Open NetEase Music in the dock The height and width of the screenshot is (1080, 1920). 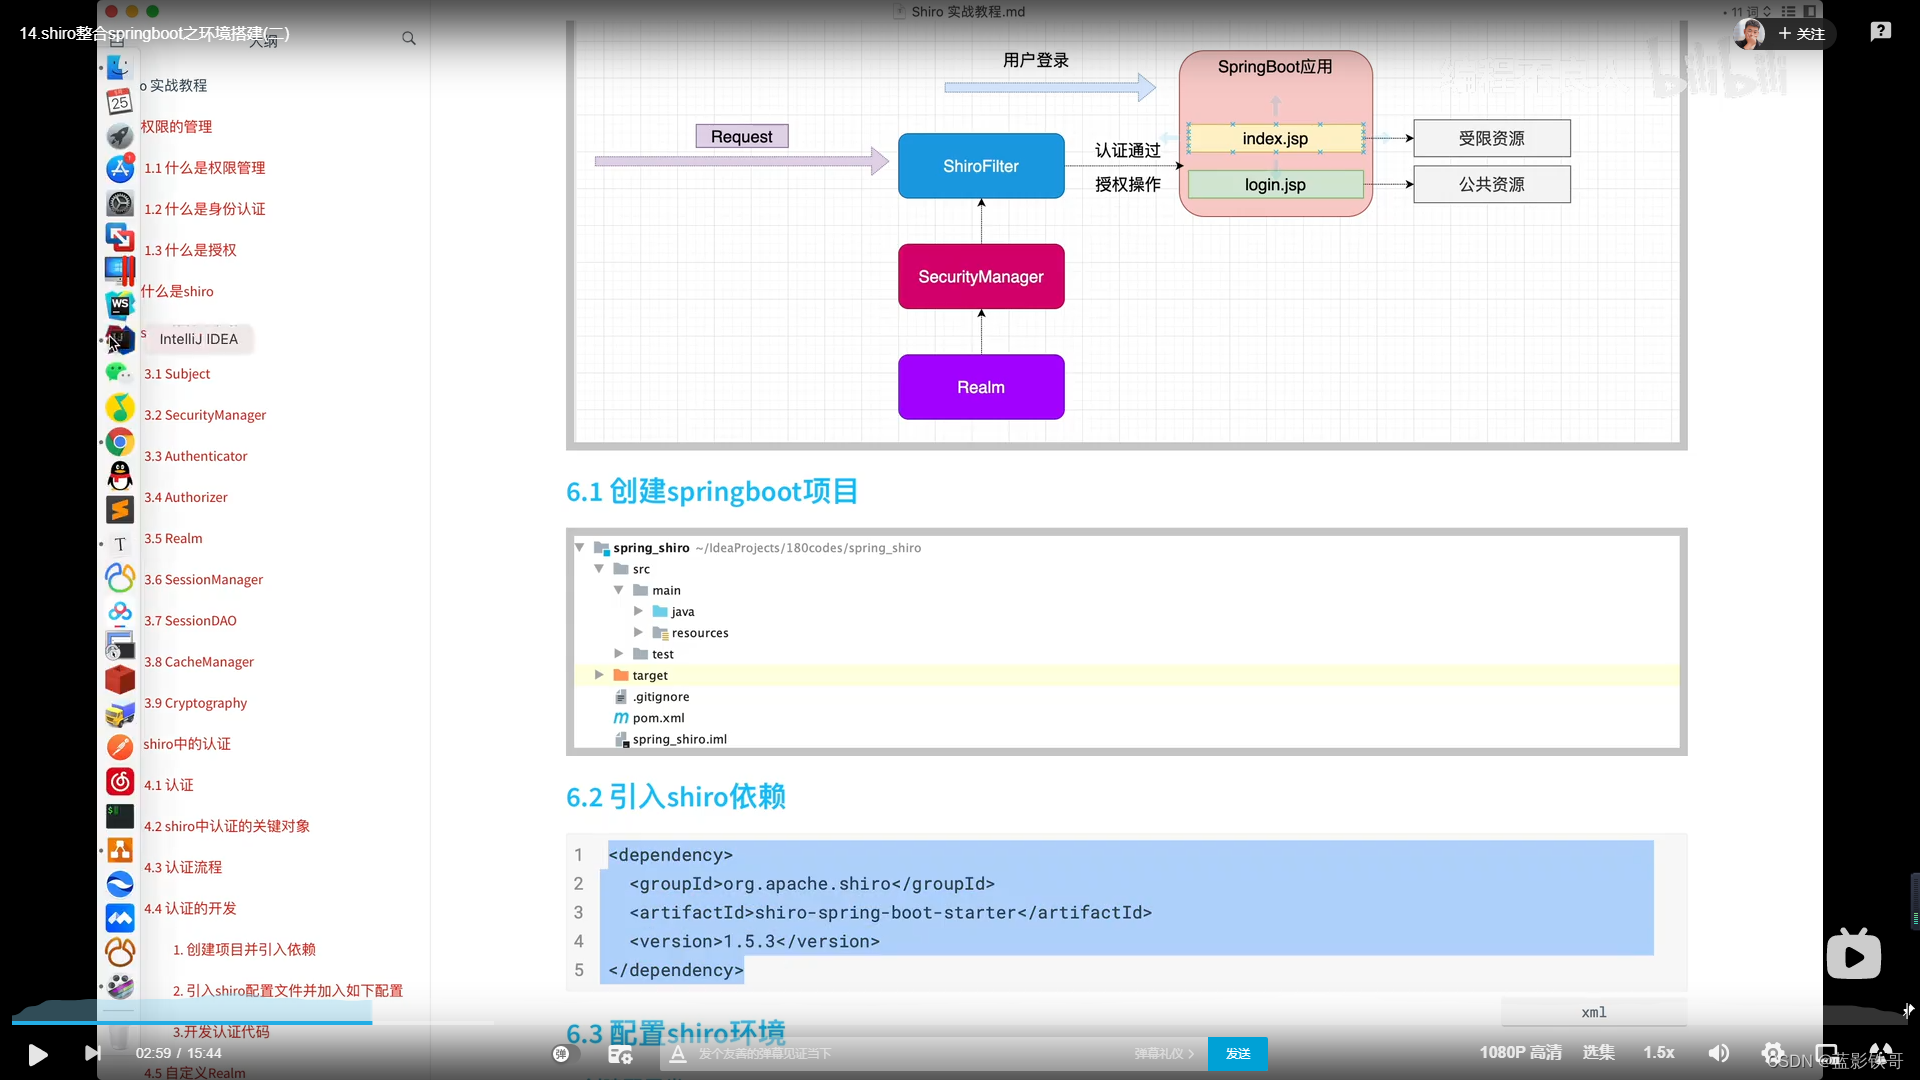pyautogui.click(x=120, y=782)
